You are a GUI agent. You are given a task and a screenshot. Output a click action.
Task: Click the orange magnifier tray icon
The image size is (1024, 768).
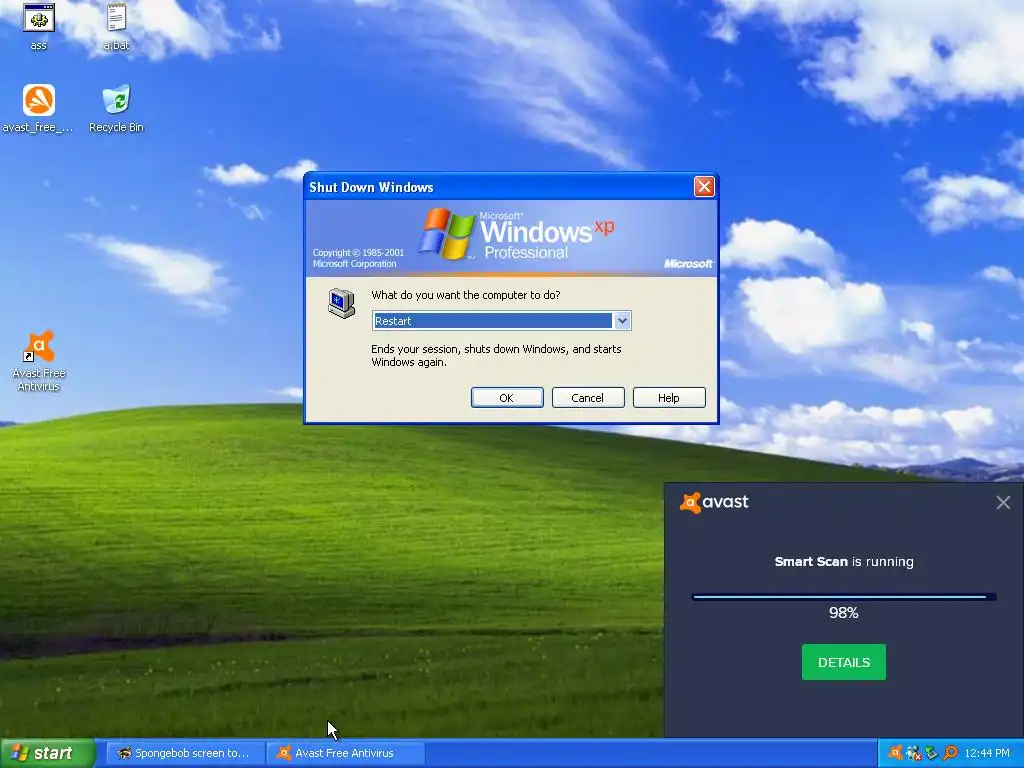click(950, 753)
